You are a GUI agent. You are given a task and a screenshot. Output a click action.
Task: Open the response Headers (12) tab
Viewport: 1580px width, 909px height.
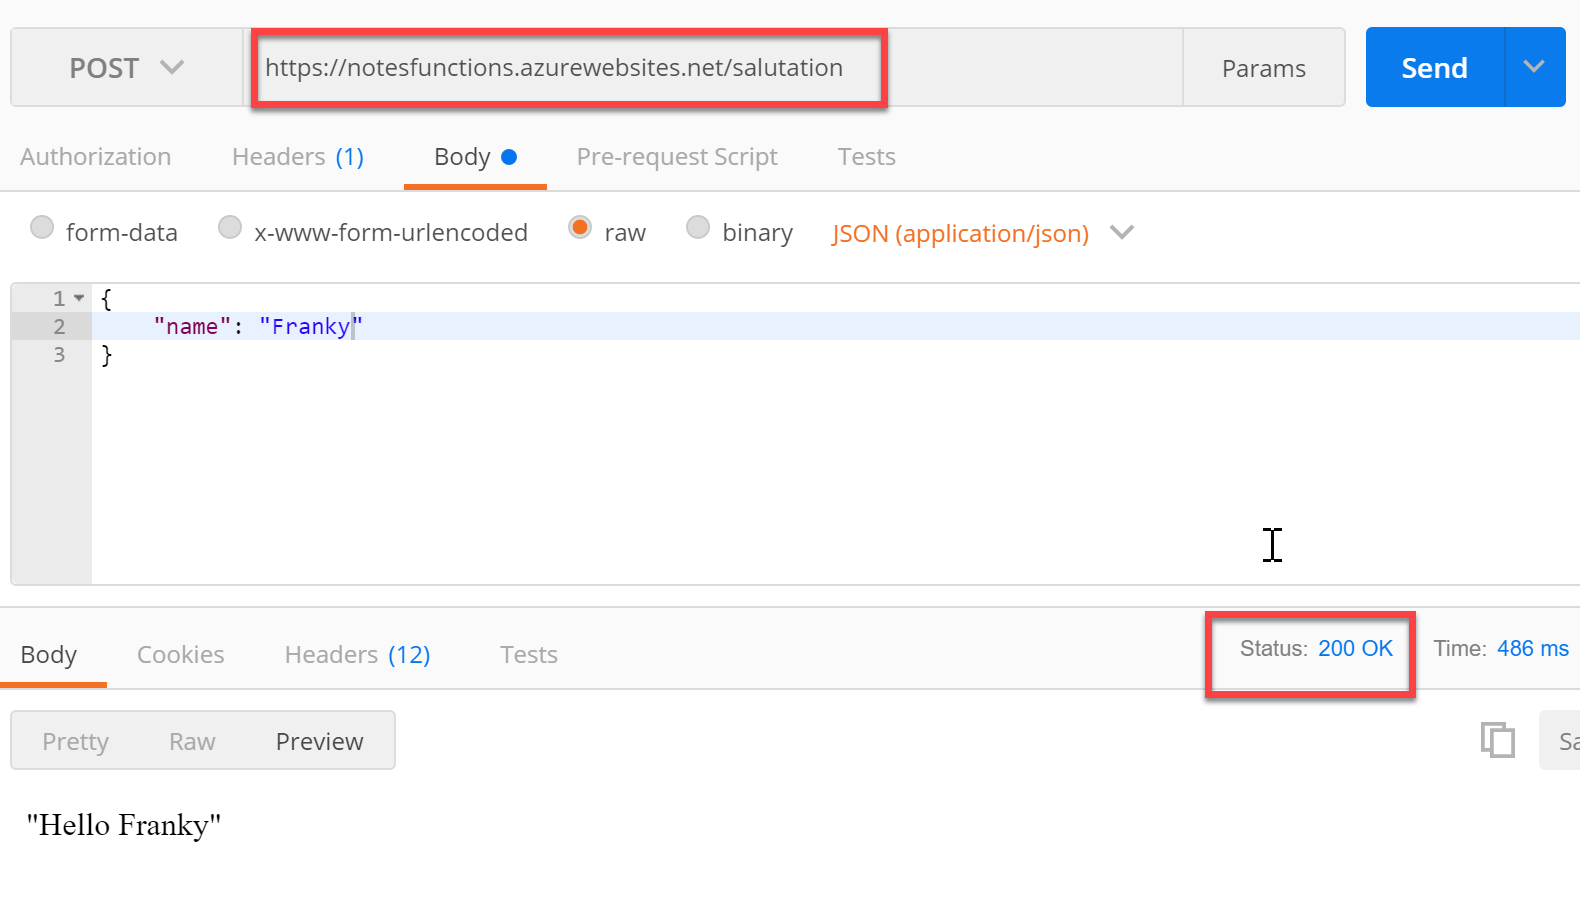pos(358,655)
